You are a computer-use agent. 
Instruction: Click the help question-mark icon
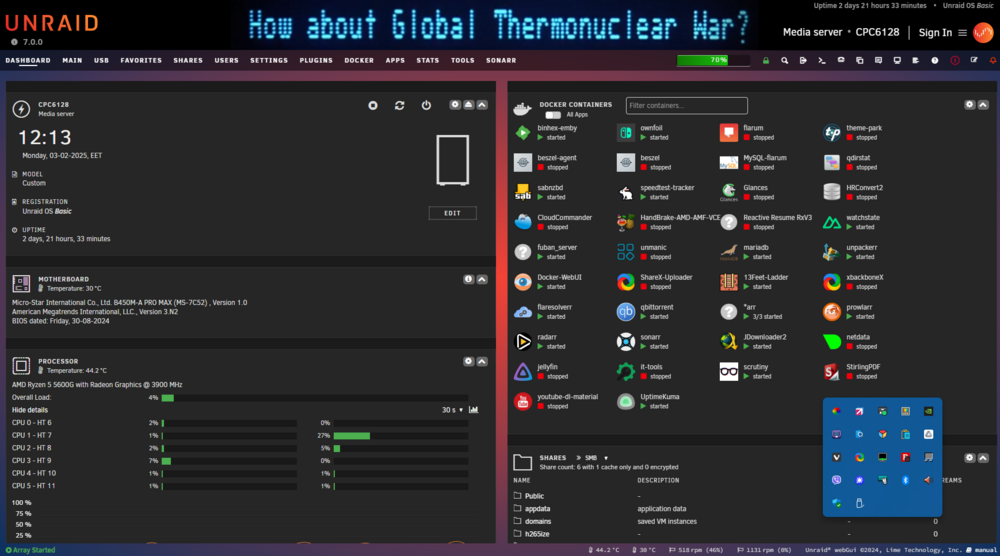point(934,61)
